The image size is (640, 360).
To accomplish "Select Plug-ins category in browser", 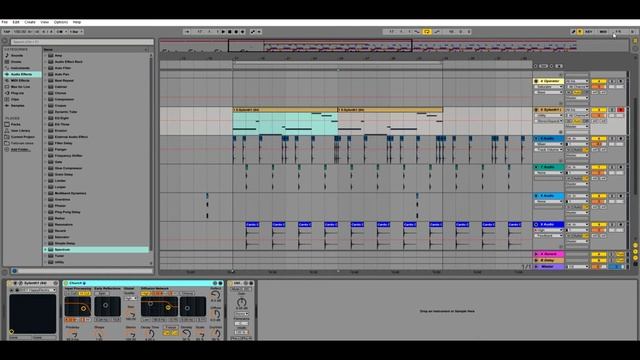I will tap(17, 93).
